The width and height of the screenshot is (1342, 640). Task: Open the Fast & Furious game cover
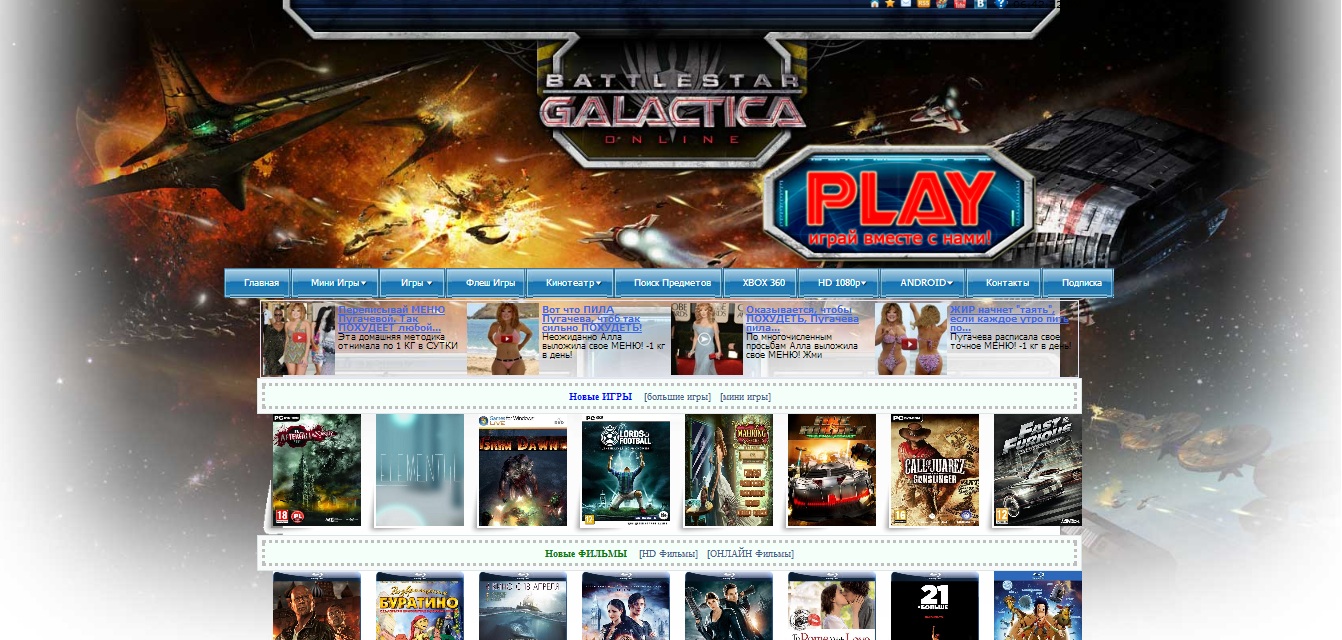pos(1038,470)
